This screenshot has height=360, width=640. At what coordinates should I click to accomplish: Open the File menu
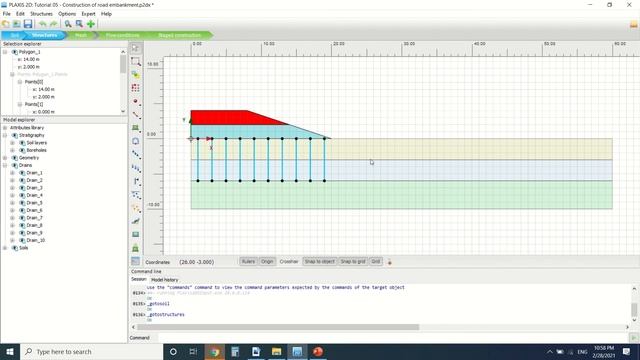tap(7, 14)
